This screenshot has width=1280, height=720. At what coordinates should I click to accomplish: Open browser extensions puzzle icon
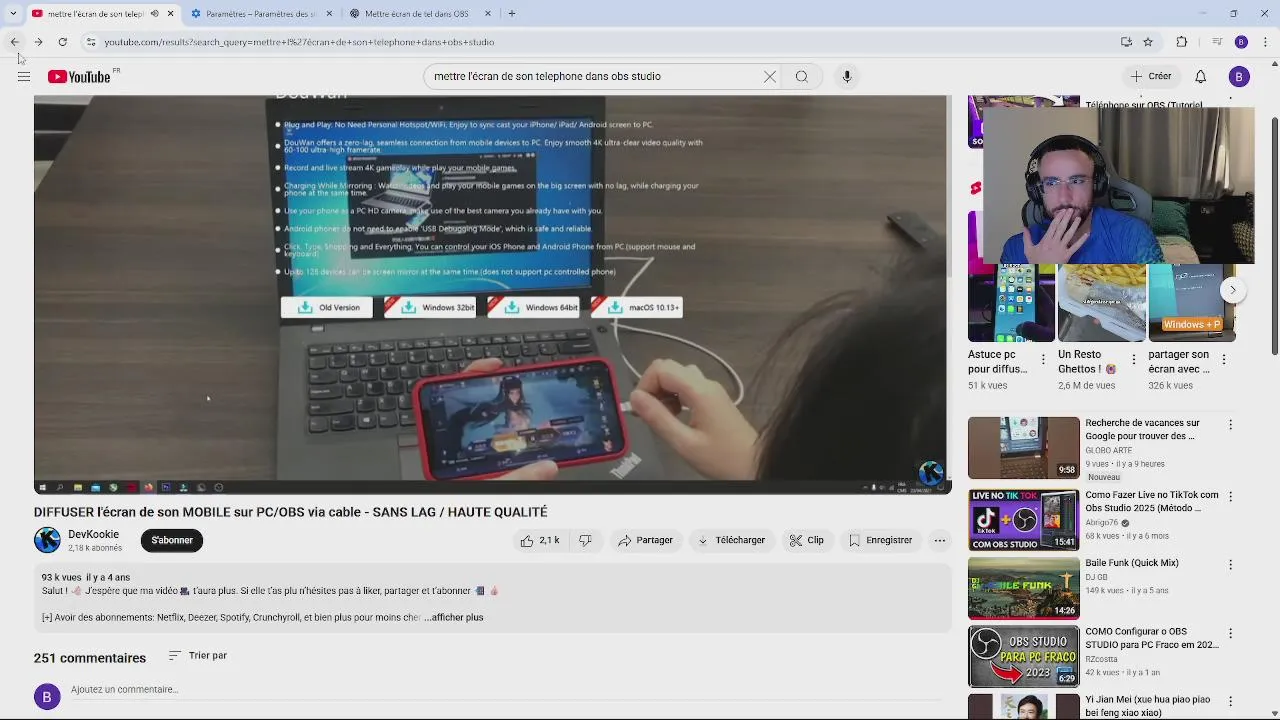[1182, 42]
